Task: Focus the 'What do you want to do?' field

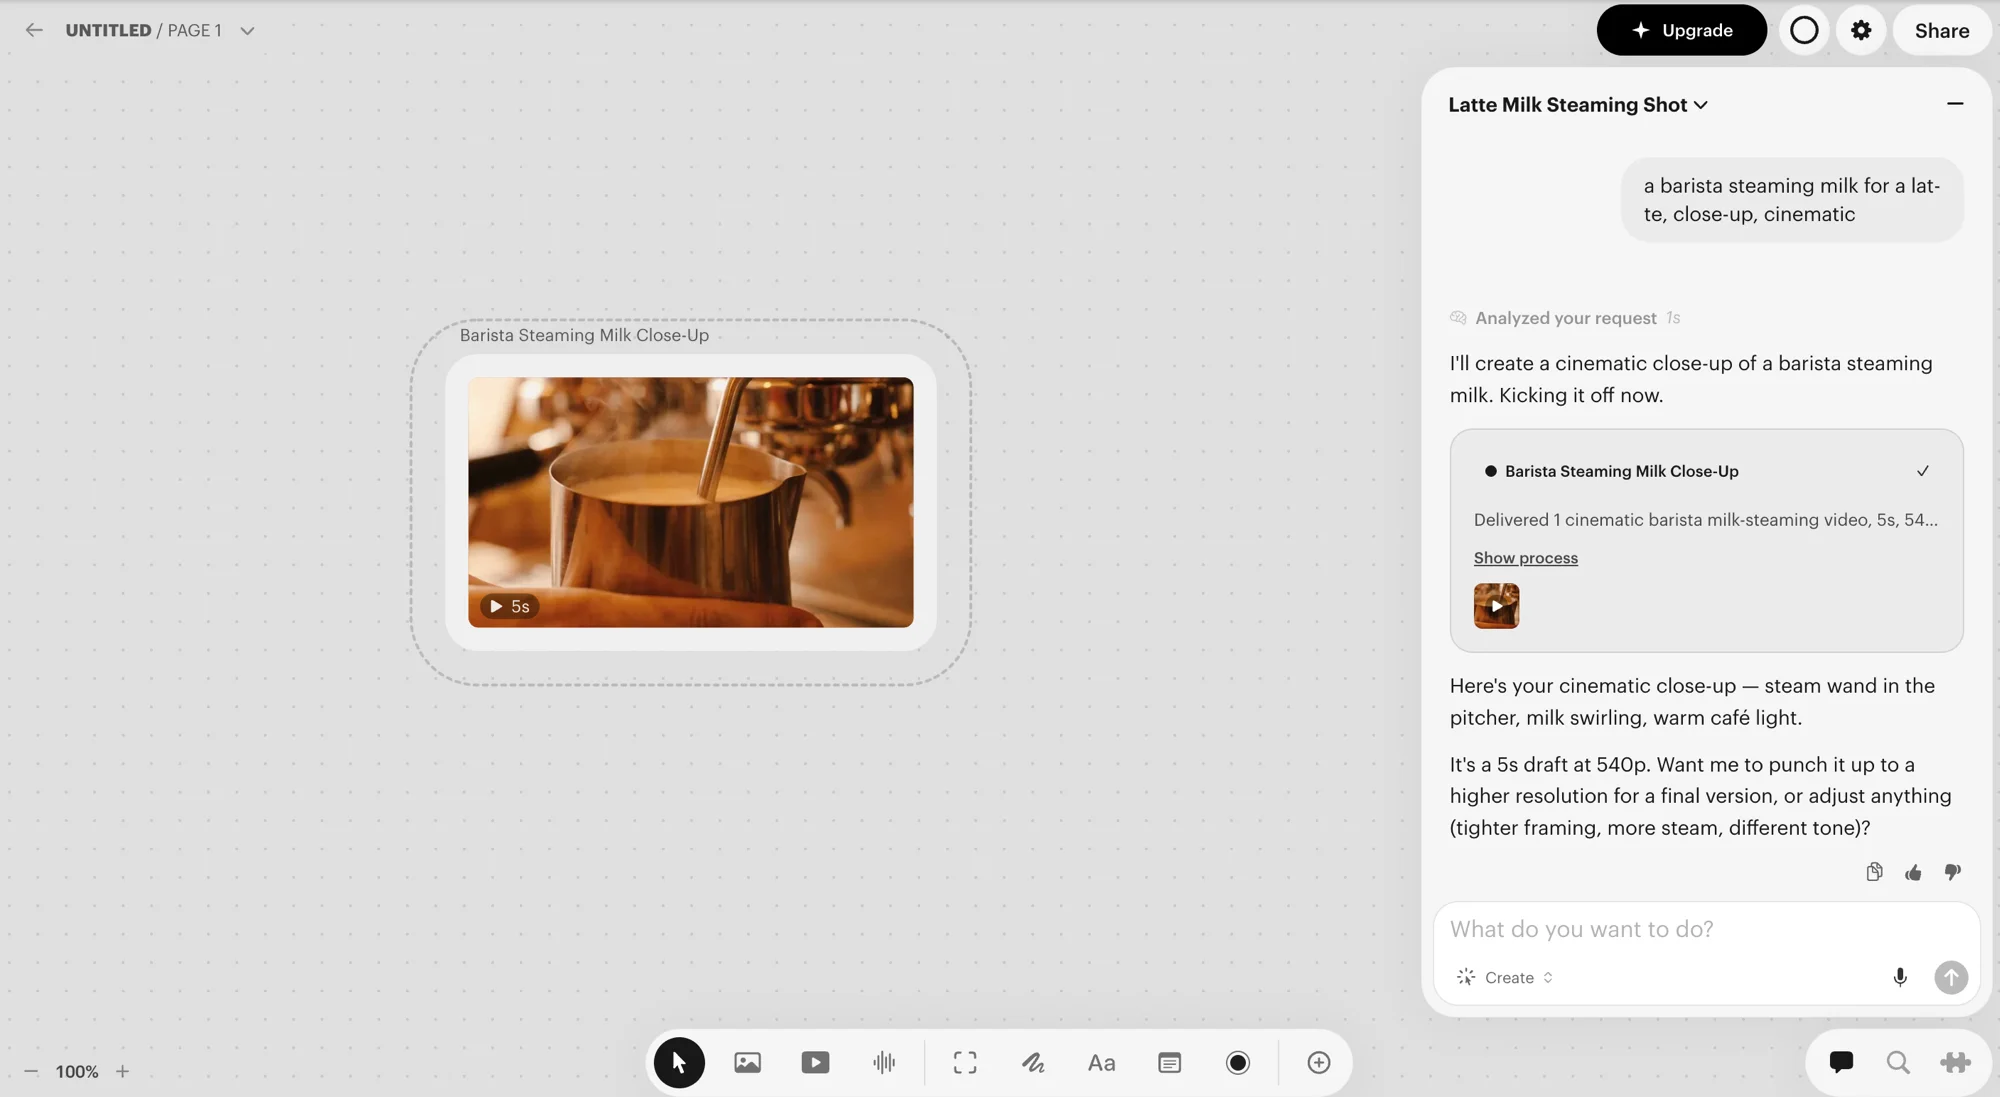Action: point(1705,929)
